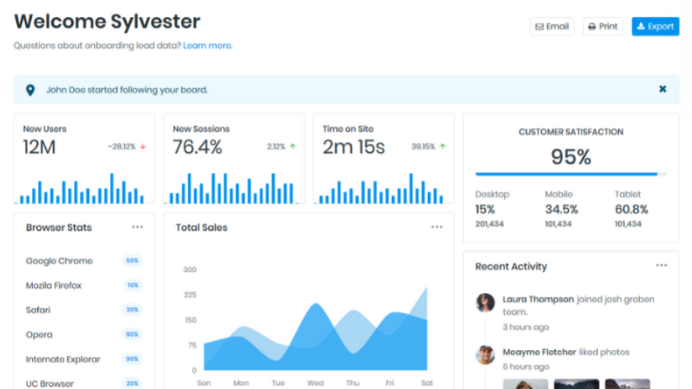Click the Welcome Sylvester heading

107,21
